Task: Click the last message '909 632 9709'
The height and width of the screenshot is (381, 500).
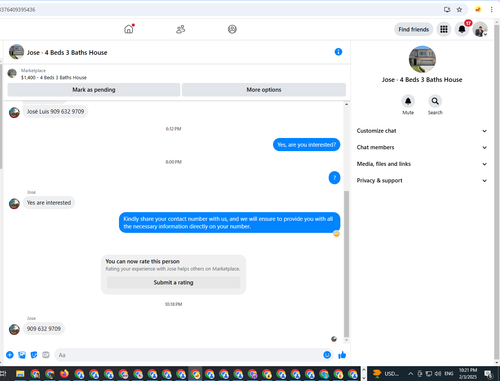Action: point(44,329)
